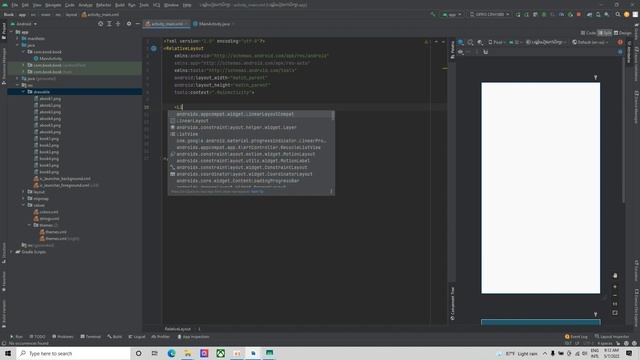This screenshot has height=360, width=640.
Task: Toggle the pan hand tool
Action: (615, 276)
